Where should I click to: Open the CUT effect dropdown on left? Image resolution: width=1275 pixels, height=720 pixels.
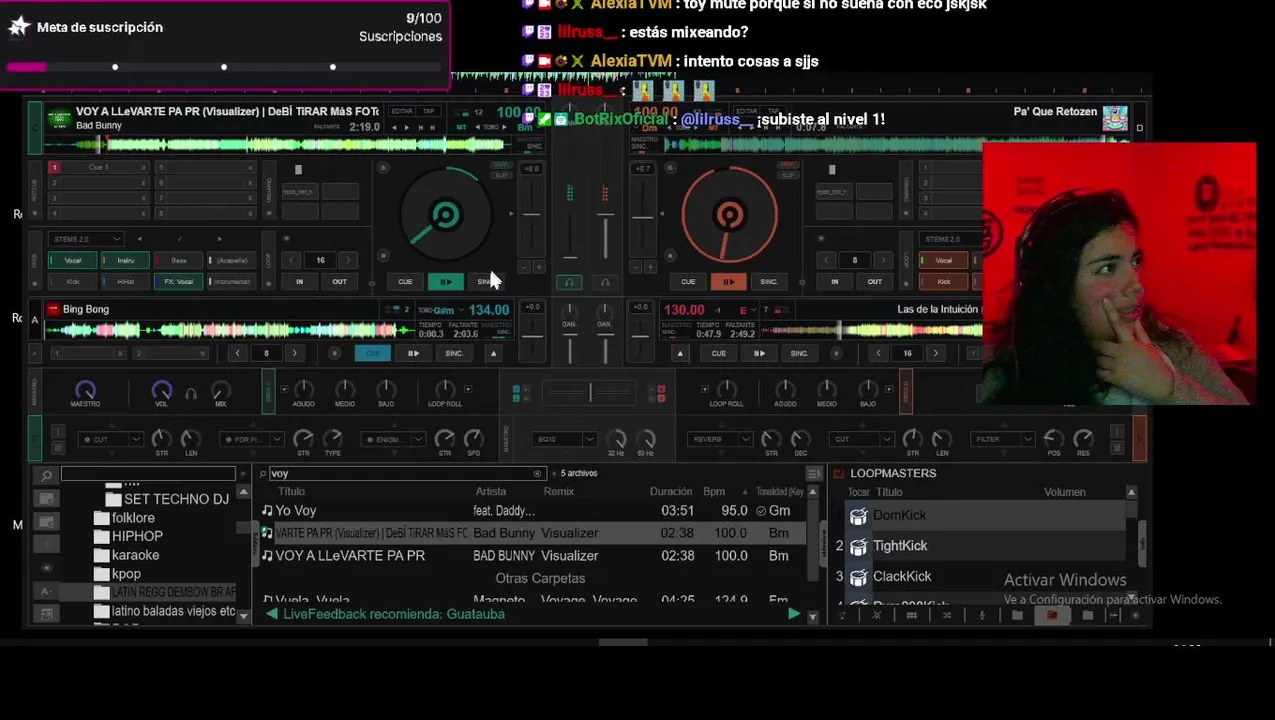click(111, 439)
